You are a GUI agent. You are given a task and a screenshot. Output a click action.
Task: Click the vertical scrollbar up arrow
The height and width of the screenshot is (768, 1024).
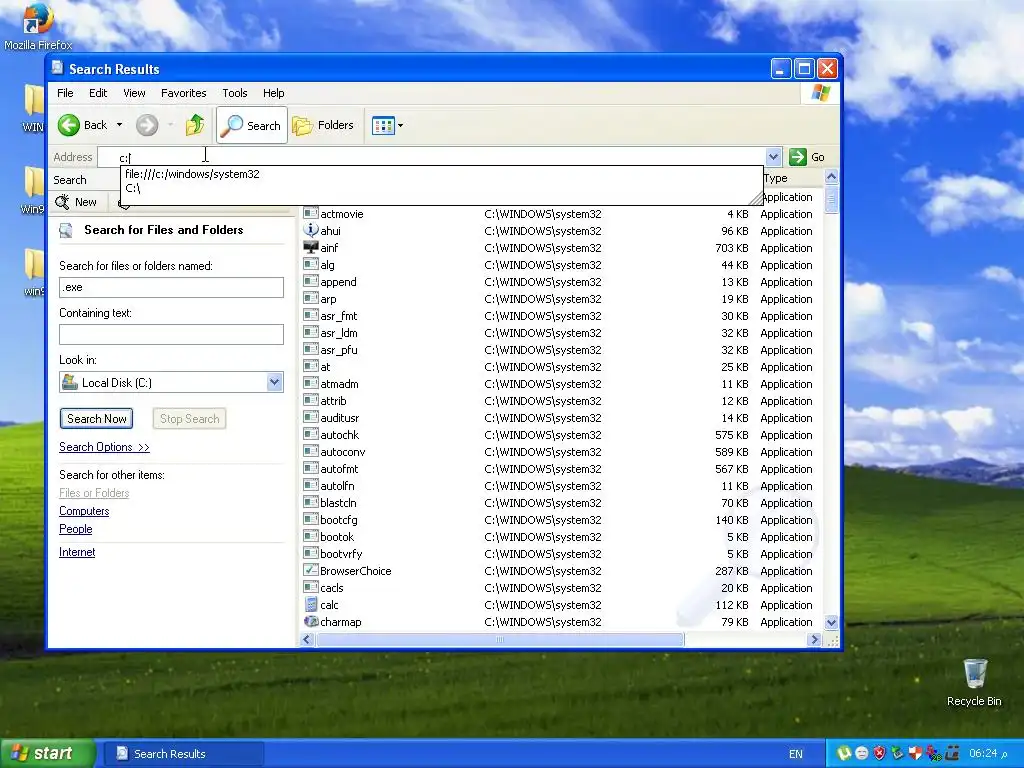pos(831,176)
